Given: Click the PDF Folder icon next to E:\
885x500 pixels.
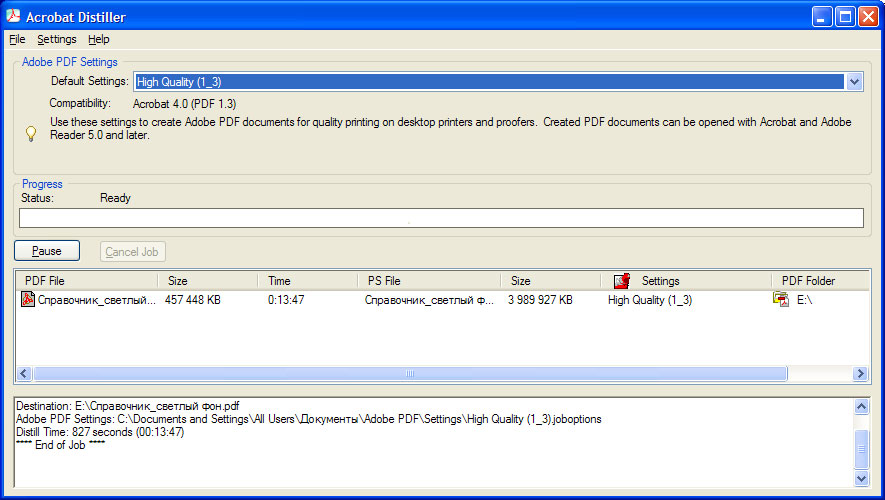Looking at the screenshot, I should tap(781, 300).
